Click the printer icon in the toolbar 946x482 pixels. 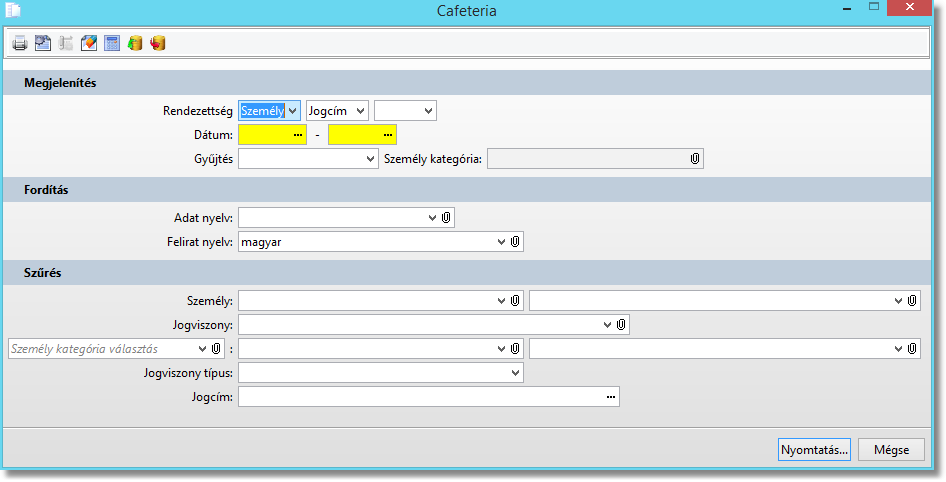click(20, 43)
